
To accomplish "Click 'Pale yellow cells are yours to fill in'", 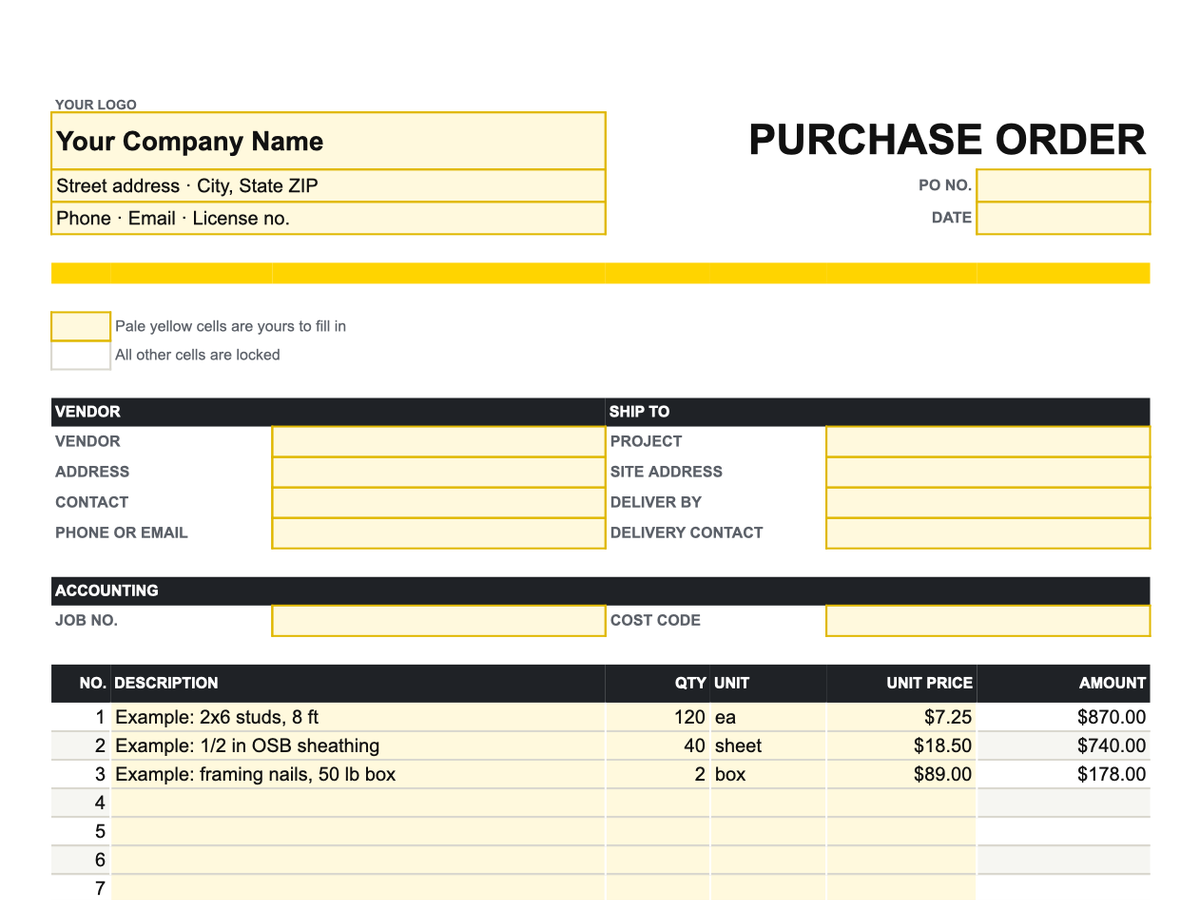I will point(230,326).
